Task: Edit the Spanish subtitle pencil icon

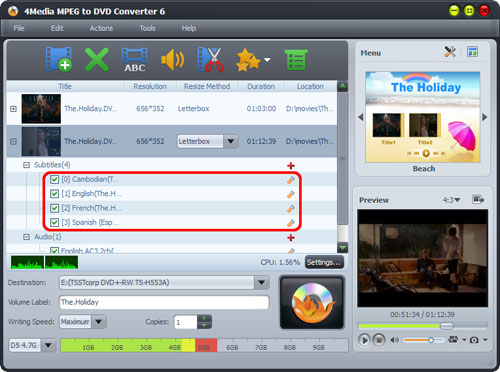Action: click(291, 223)
